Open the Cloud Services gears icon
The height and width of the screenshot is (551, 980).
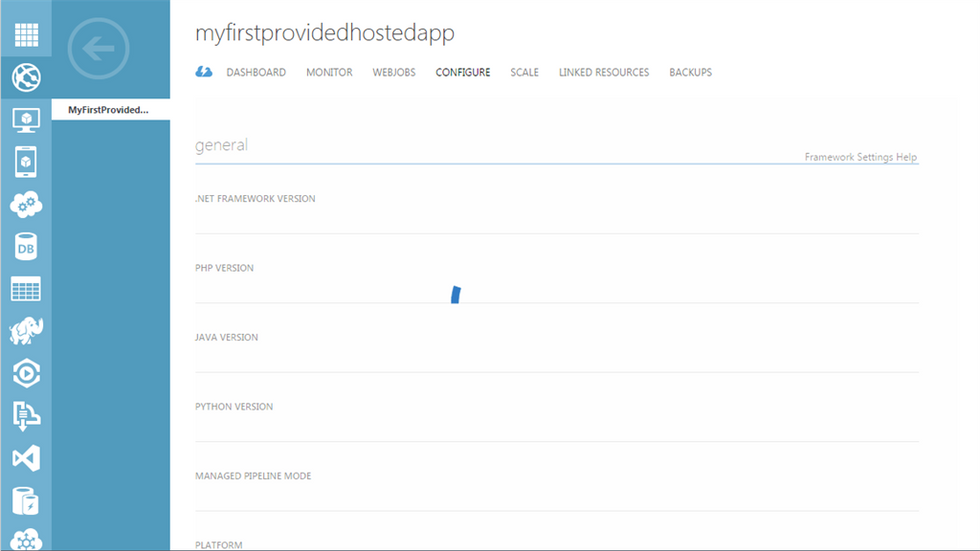(x=26, y=204)
